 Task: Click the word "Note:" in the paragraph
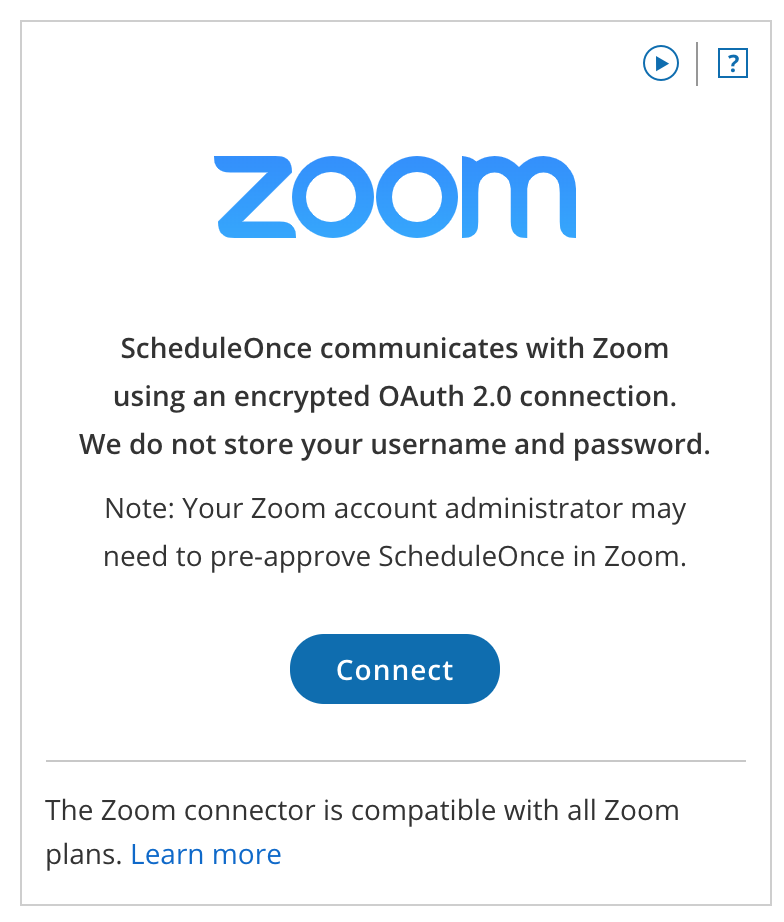coord(141,509)
